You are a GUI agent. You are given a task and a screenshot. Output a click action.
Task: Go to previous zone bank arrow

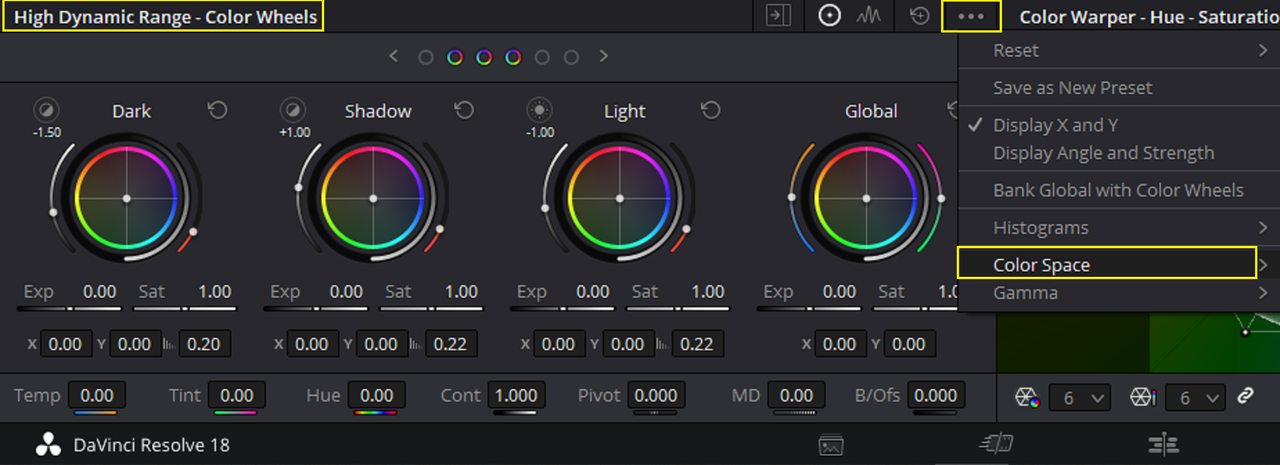pyautogui.click(x=394, y=57)
